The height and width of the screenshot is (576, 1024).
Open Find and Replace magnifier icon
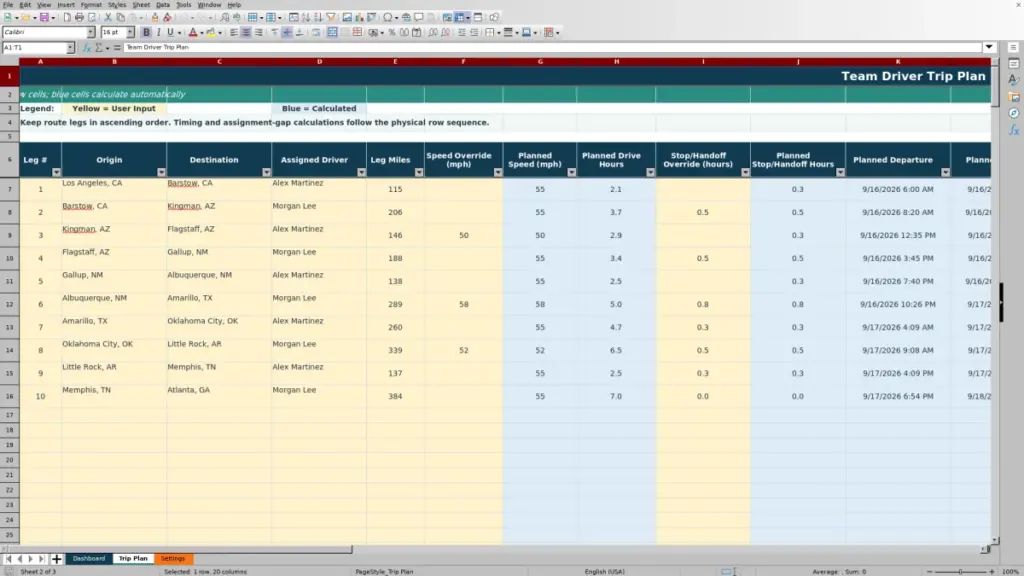225,18
